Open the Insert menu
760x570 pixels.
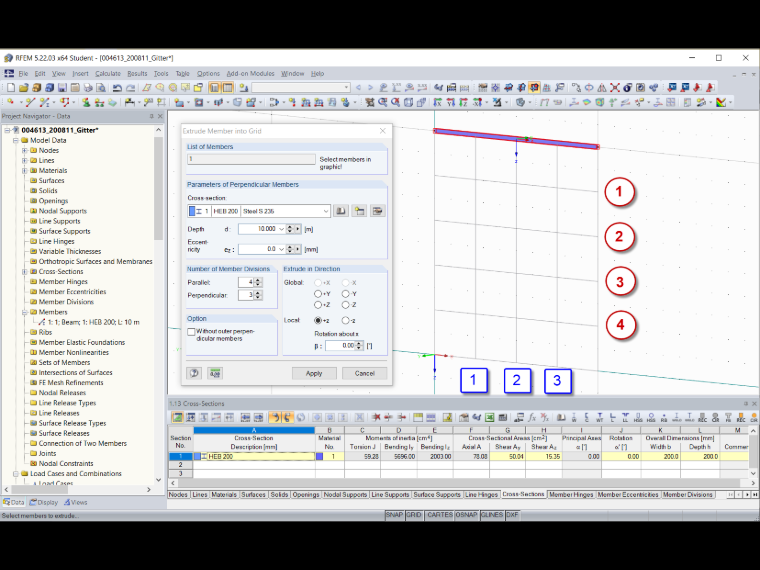pyautogui.click(x=80, y=74)
